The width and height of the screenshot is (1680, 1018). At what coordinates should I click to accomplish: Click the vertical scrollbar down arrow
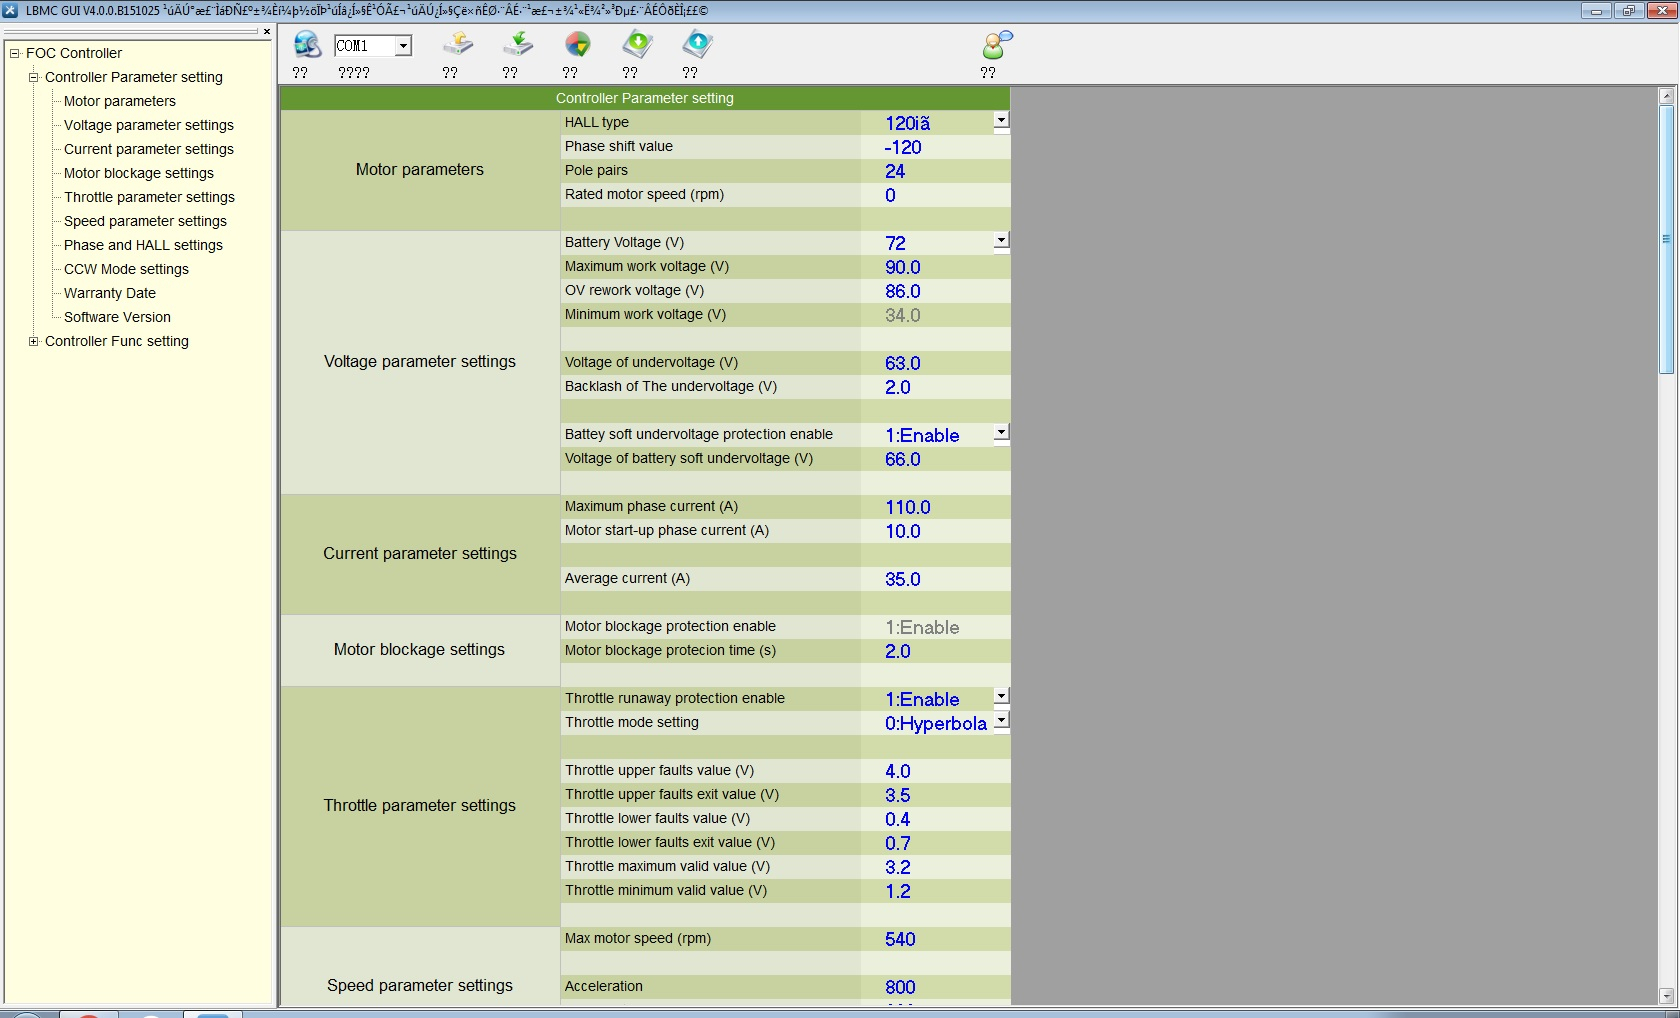click(x=1666, y=995)
